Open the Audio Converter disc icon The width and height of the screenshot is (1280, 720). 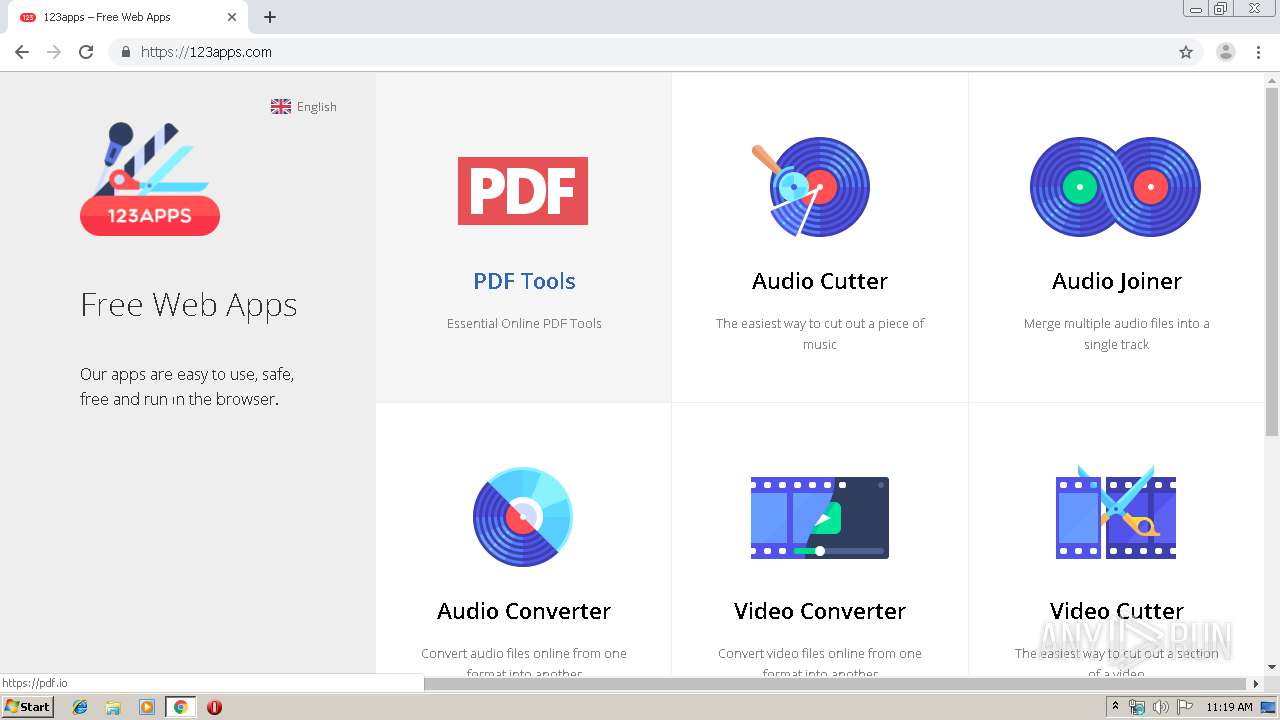point(523,517)
